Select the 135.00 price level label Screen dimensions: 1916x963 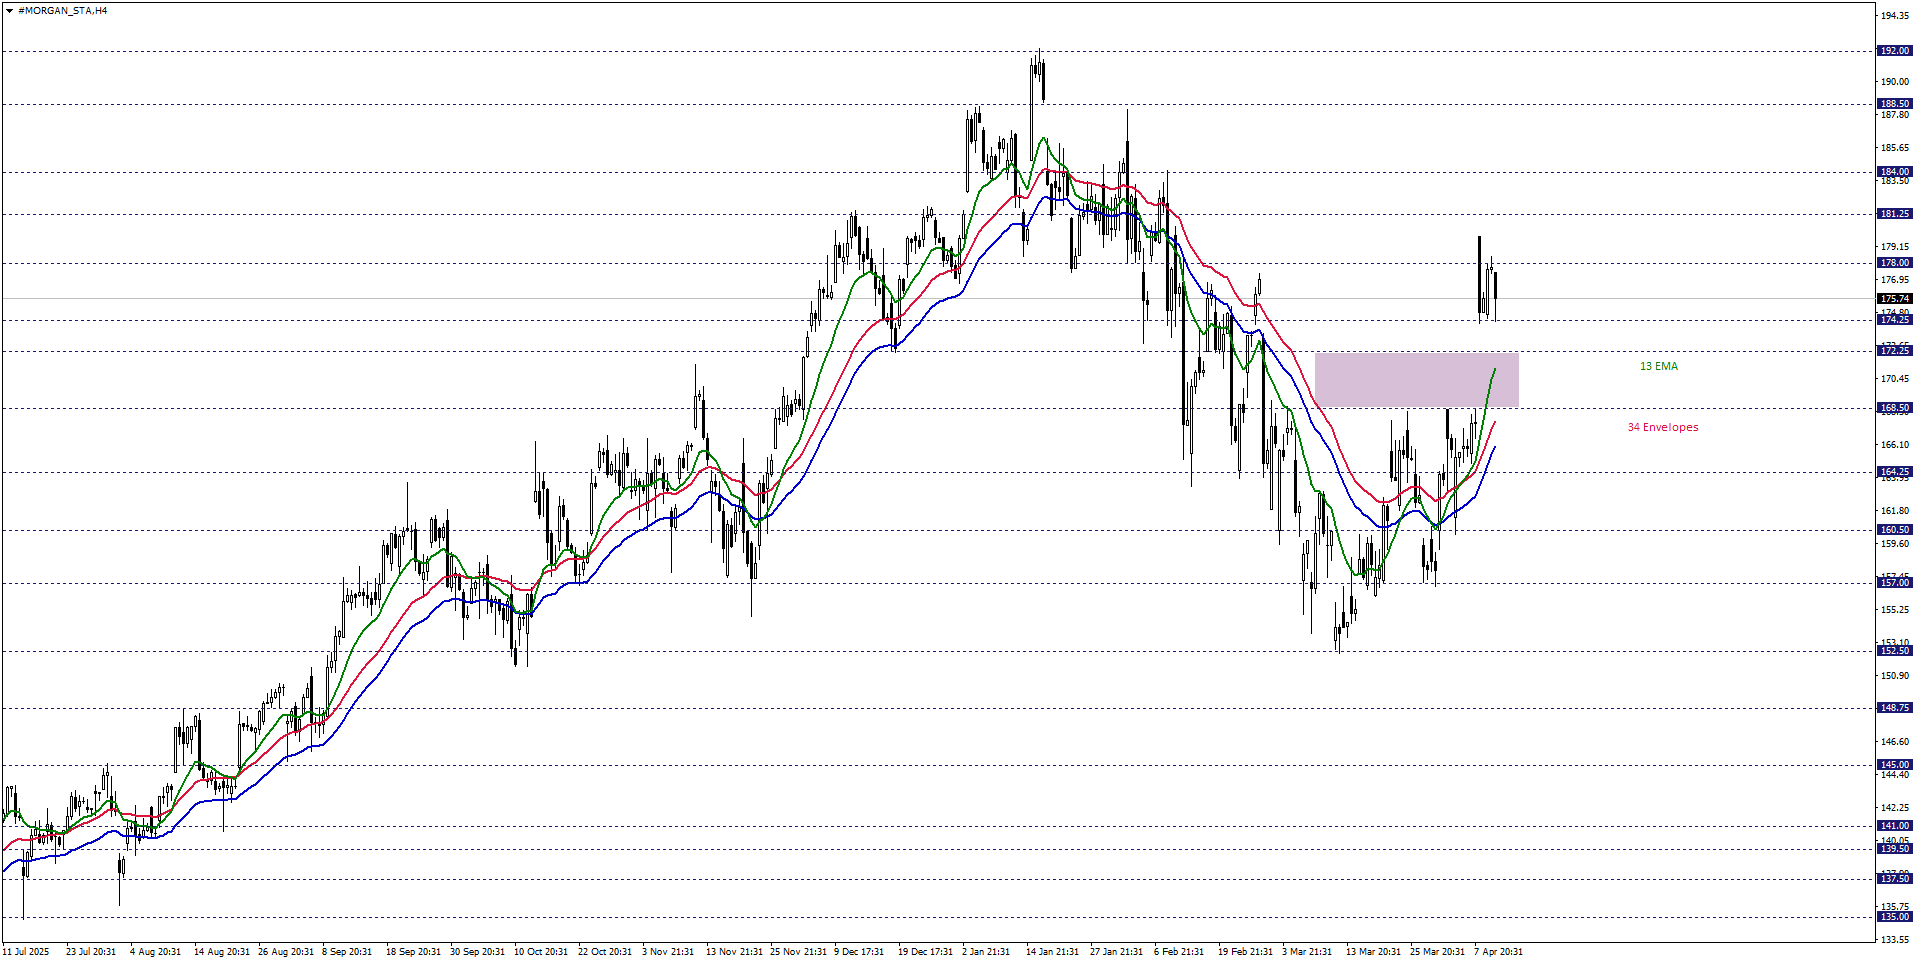click(1894, 917)
